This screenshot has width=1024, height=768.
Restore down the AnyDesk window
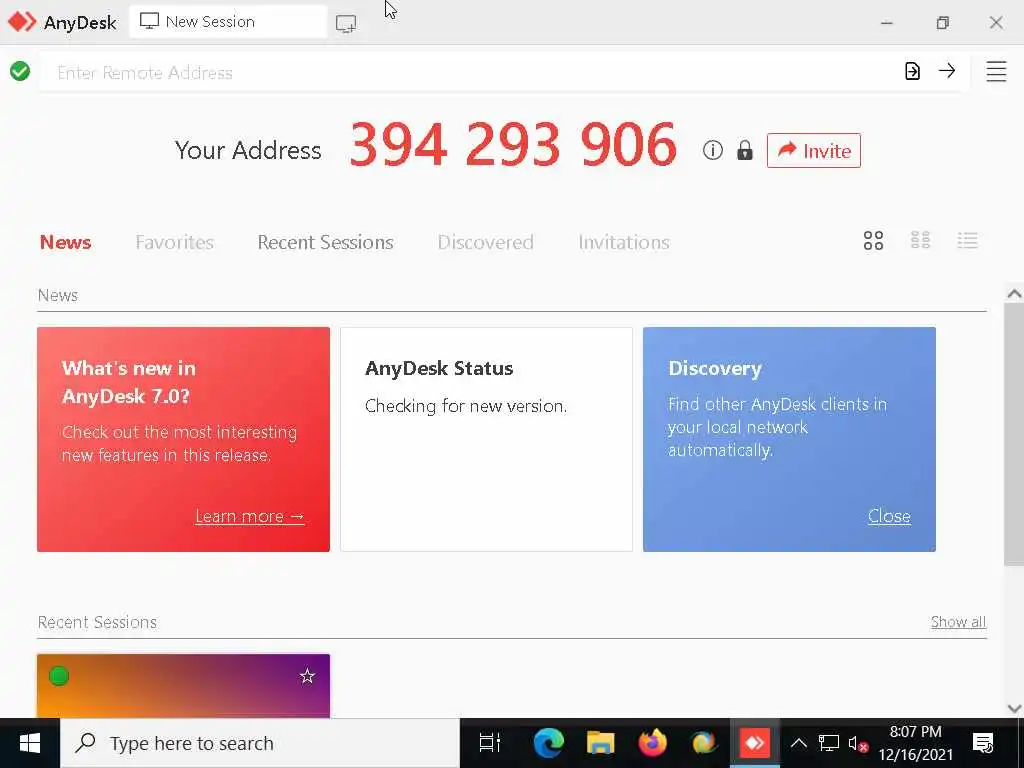942,23
